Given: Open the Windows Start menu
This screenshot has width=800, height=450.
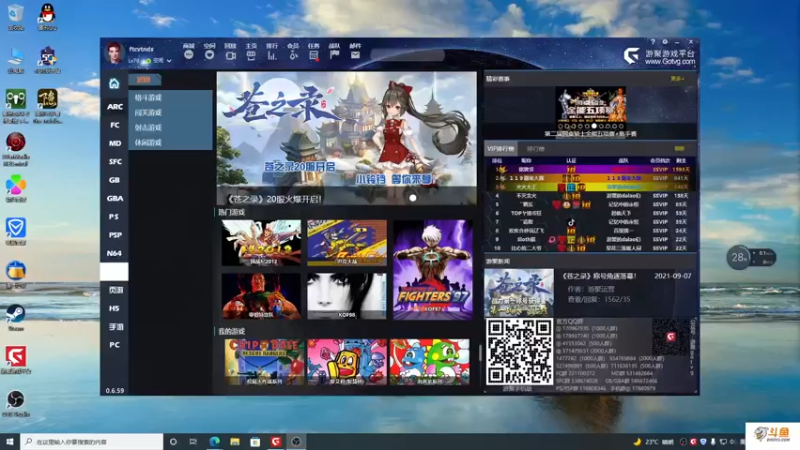Looking at the screenshot, I should [10, 441].
